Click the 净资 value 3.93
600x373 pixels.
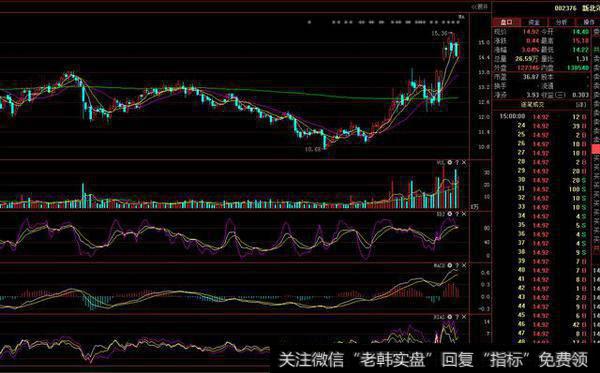point(532,95)
